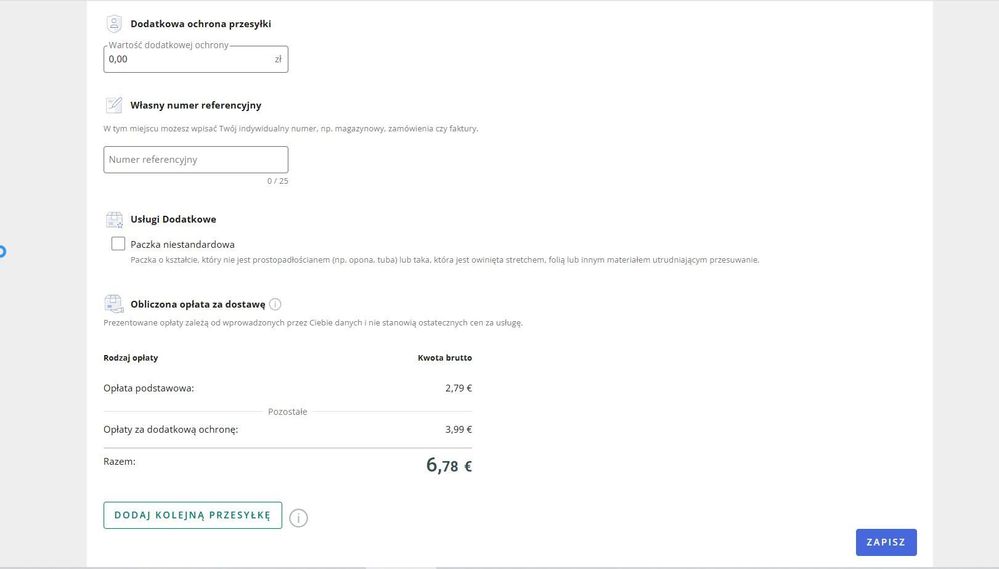This screenshot has width=999, height=569.
Task: Click the zł currency suffix in the value field
Action: coord(278,60)
